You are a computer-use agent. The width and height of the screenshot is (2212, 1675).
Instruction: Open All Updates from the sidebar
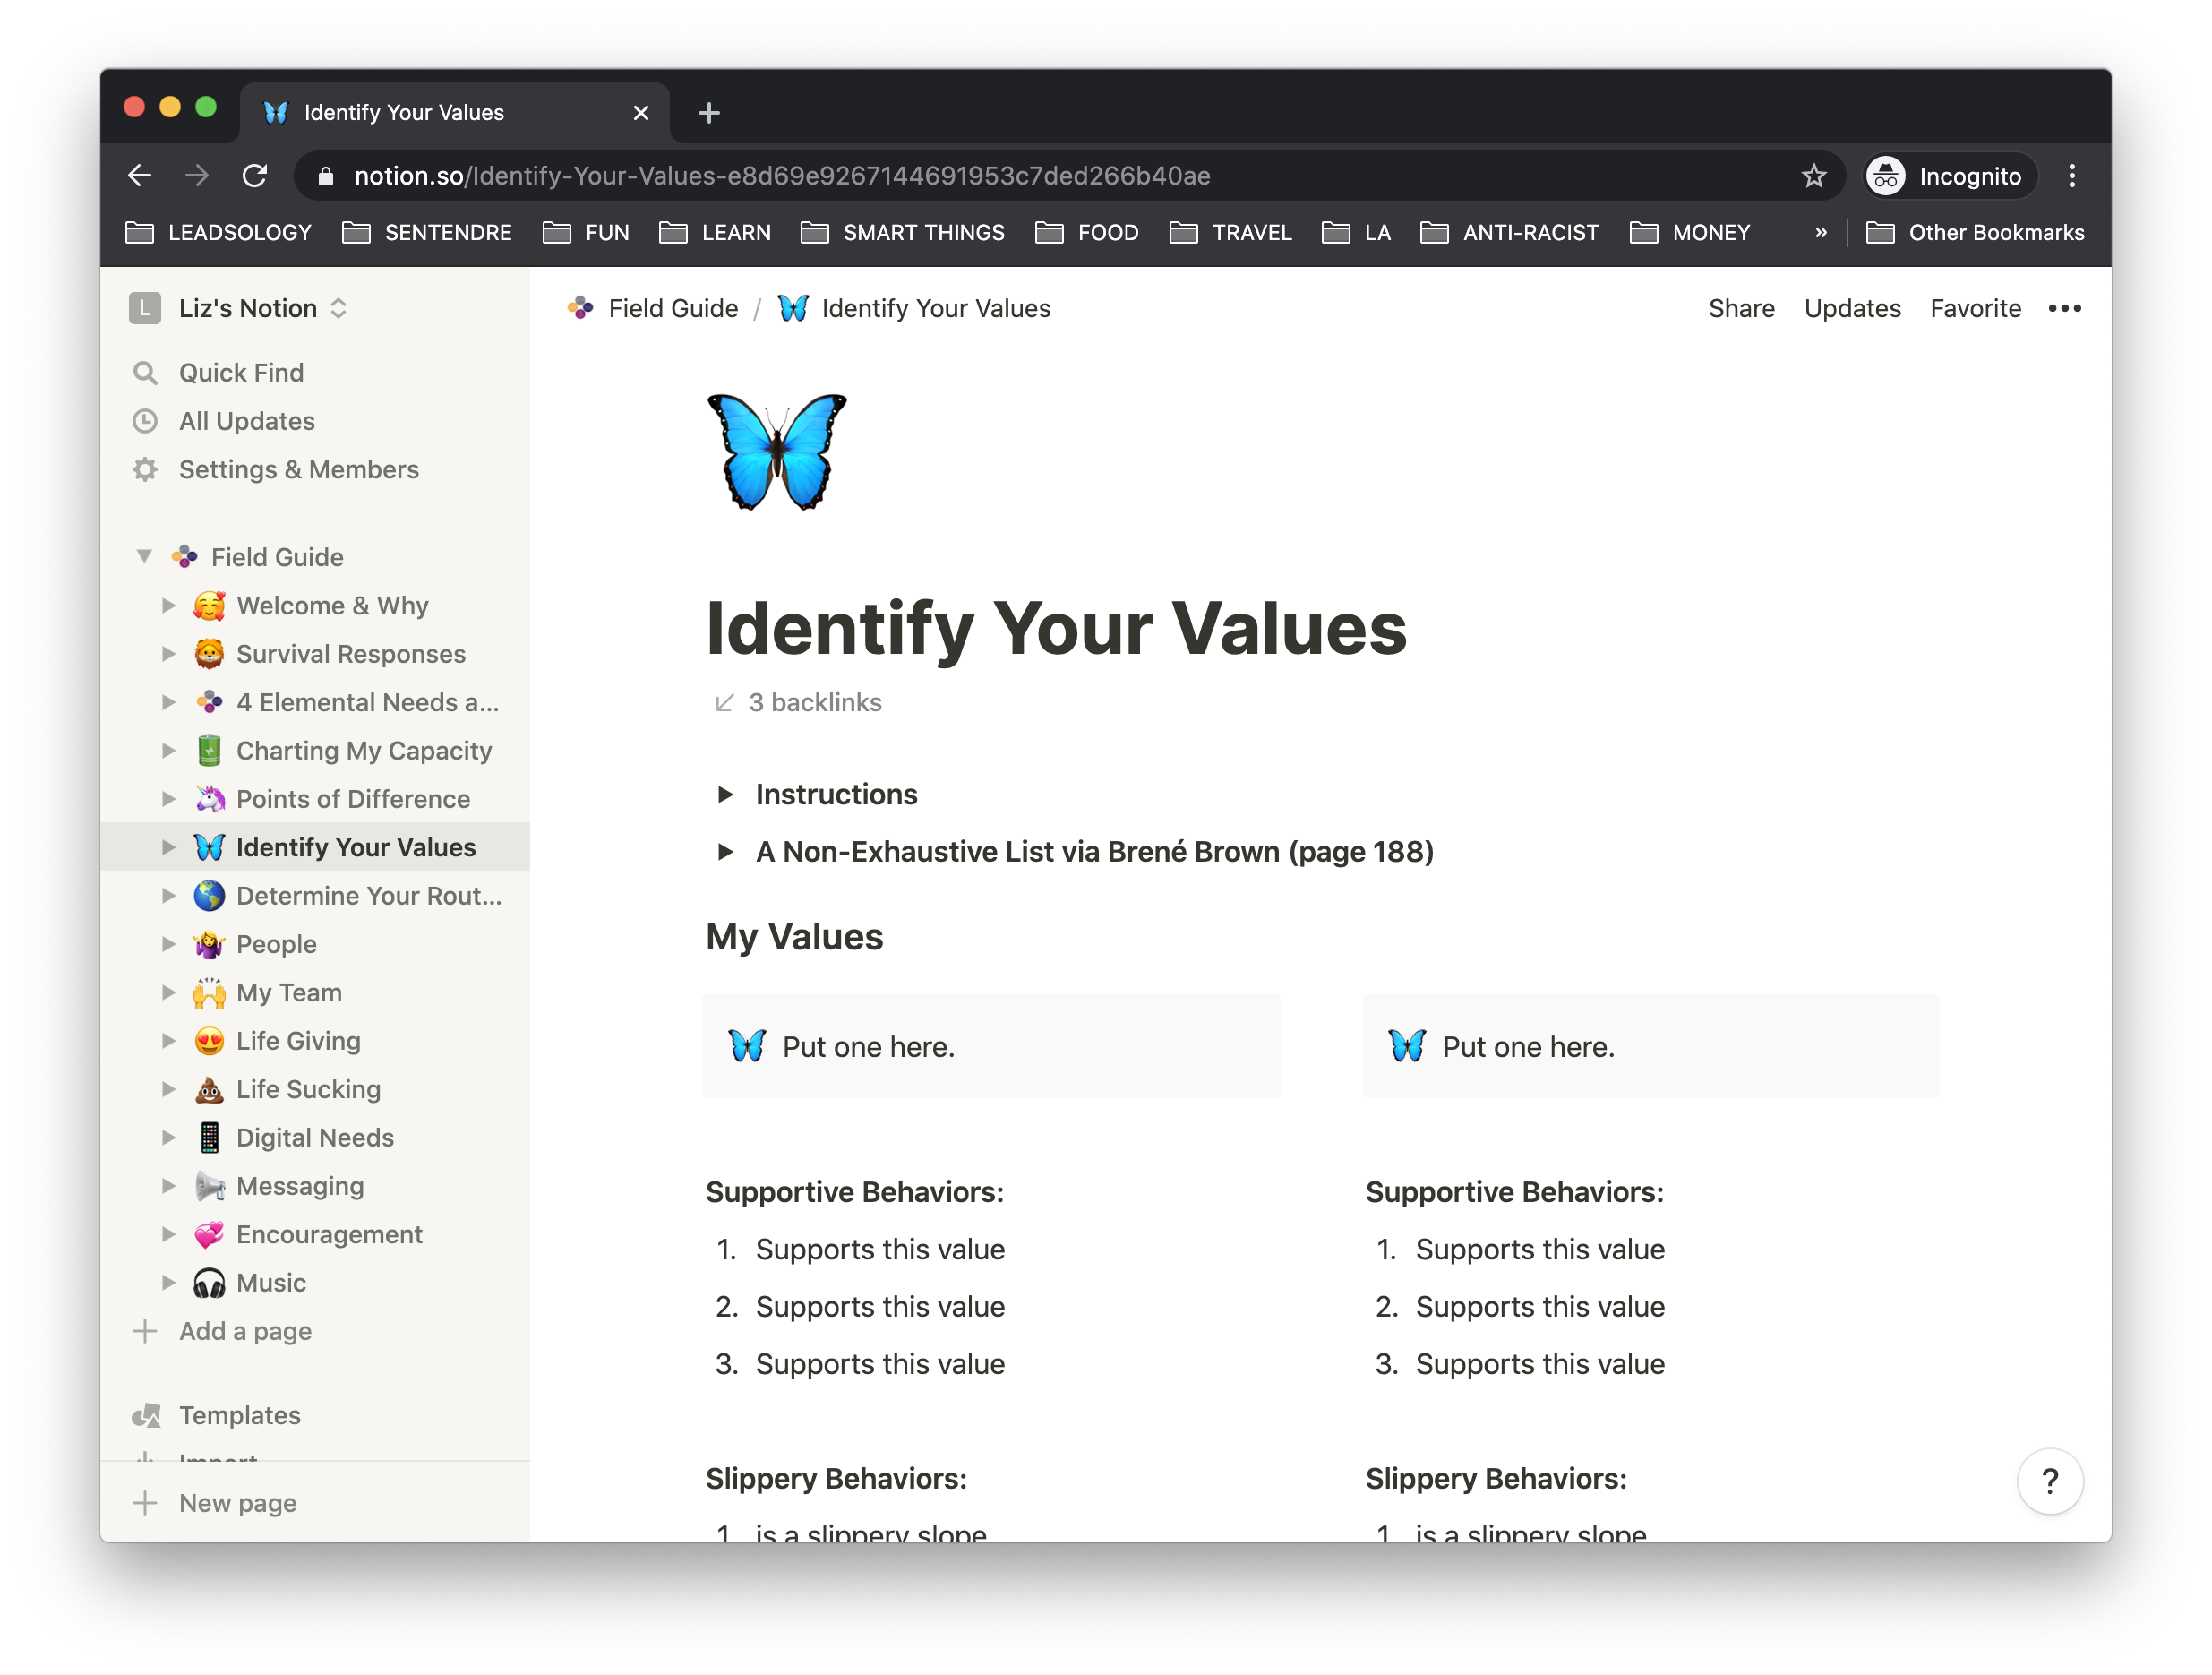[x=246, y=420]
